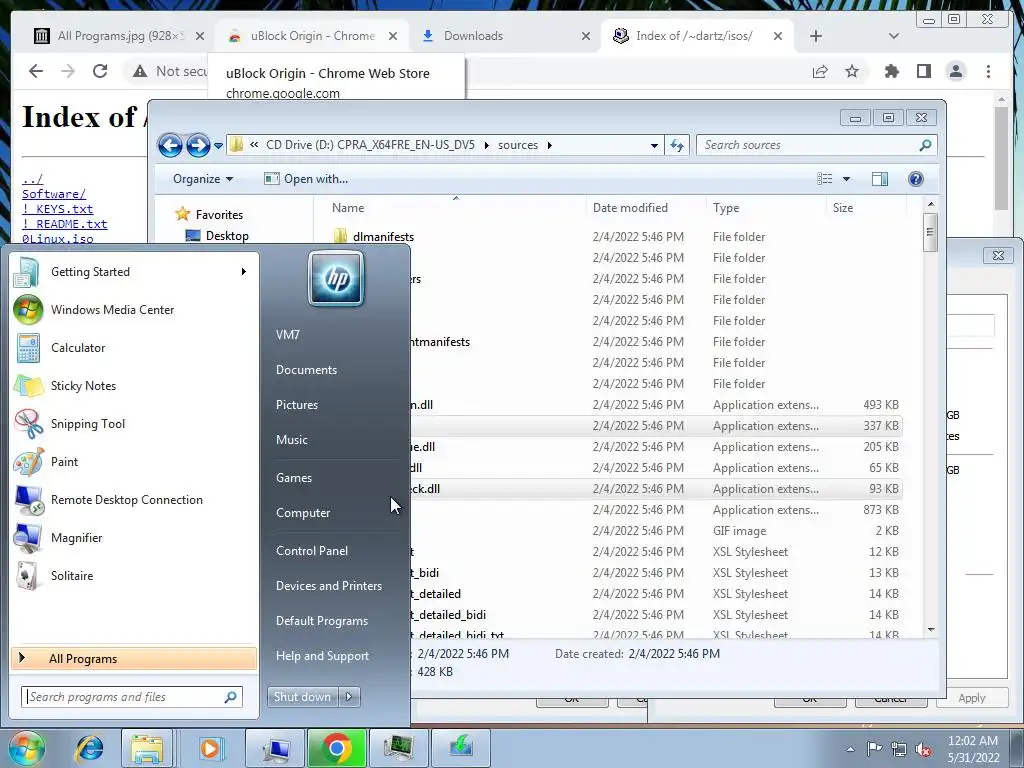This screenshot has height=768, width=1024.
Task: Share this page from Chrome toolbar
Action: (820, 71)
